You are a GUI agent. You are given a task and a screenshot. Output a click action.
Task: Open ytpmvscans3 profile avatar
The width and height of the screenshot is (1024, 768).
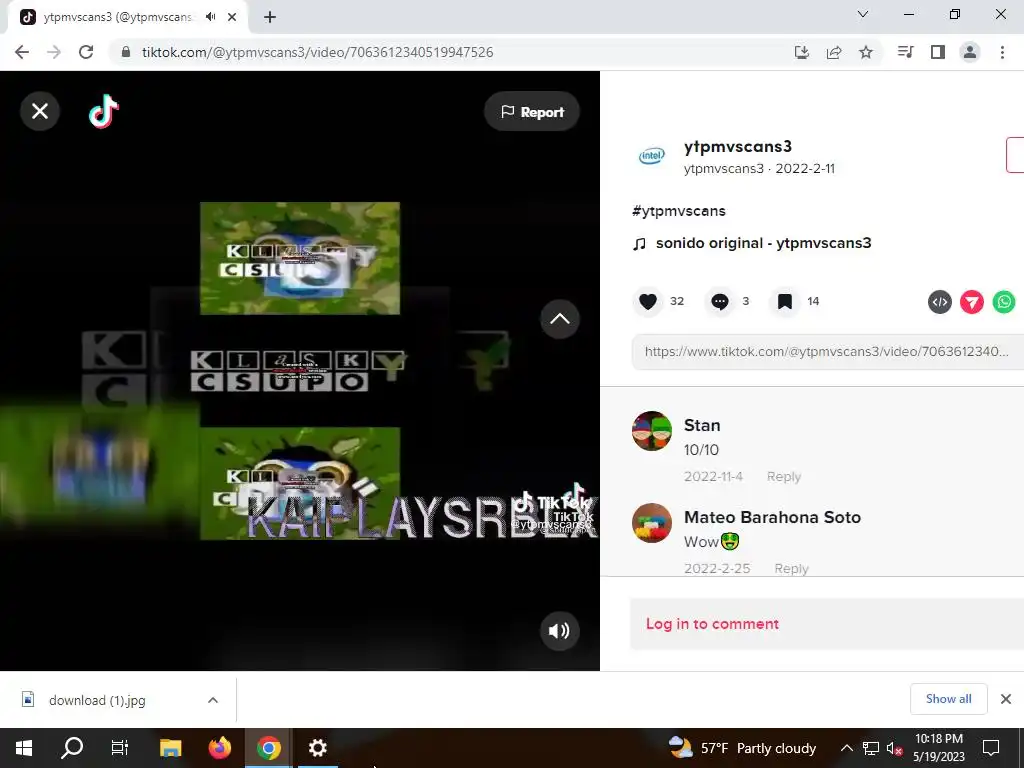[x=651, y=156]
